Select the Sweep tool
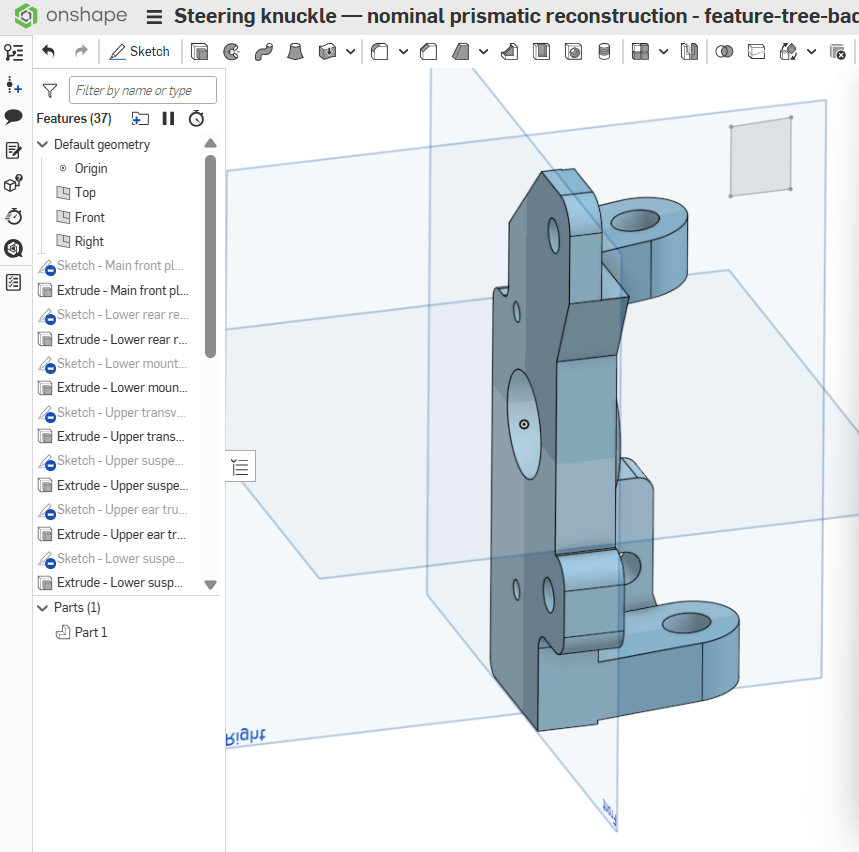This screenshot has width=859, height=852. [264, 52]
